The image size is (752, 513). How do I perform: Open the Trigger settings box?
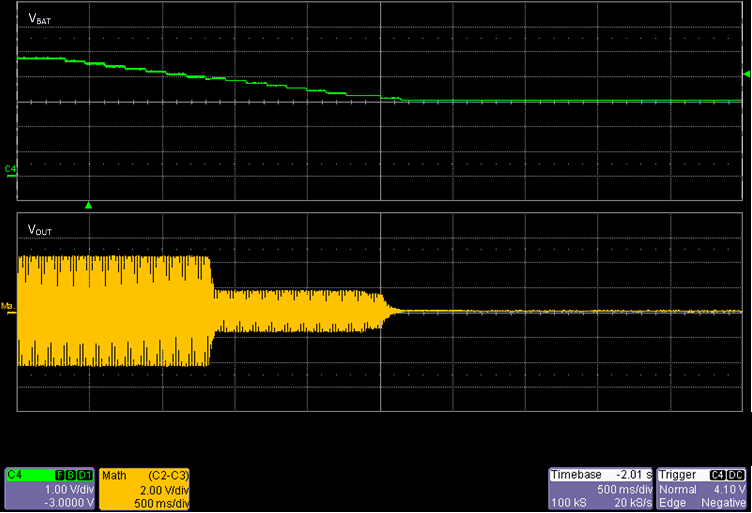click(x=700, y=488)
